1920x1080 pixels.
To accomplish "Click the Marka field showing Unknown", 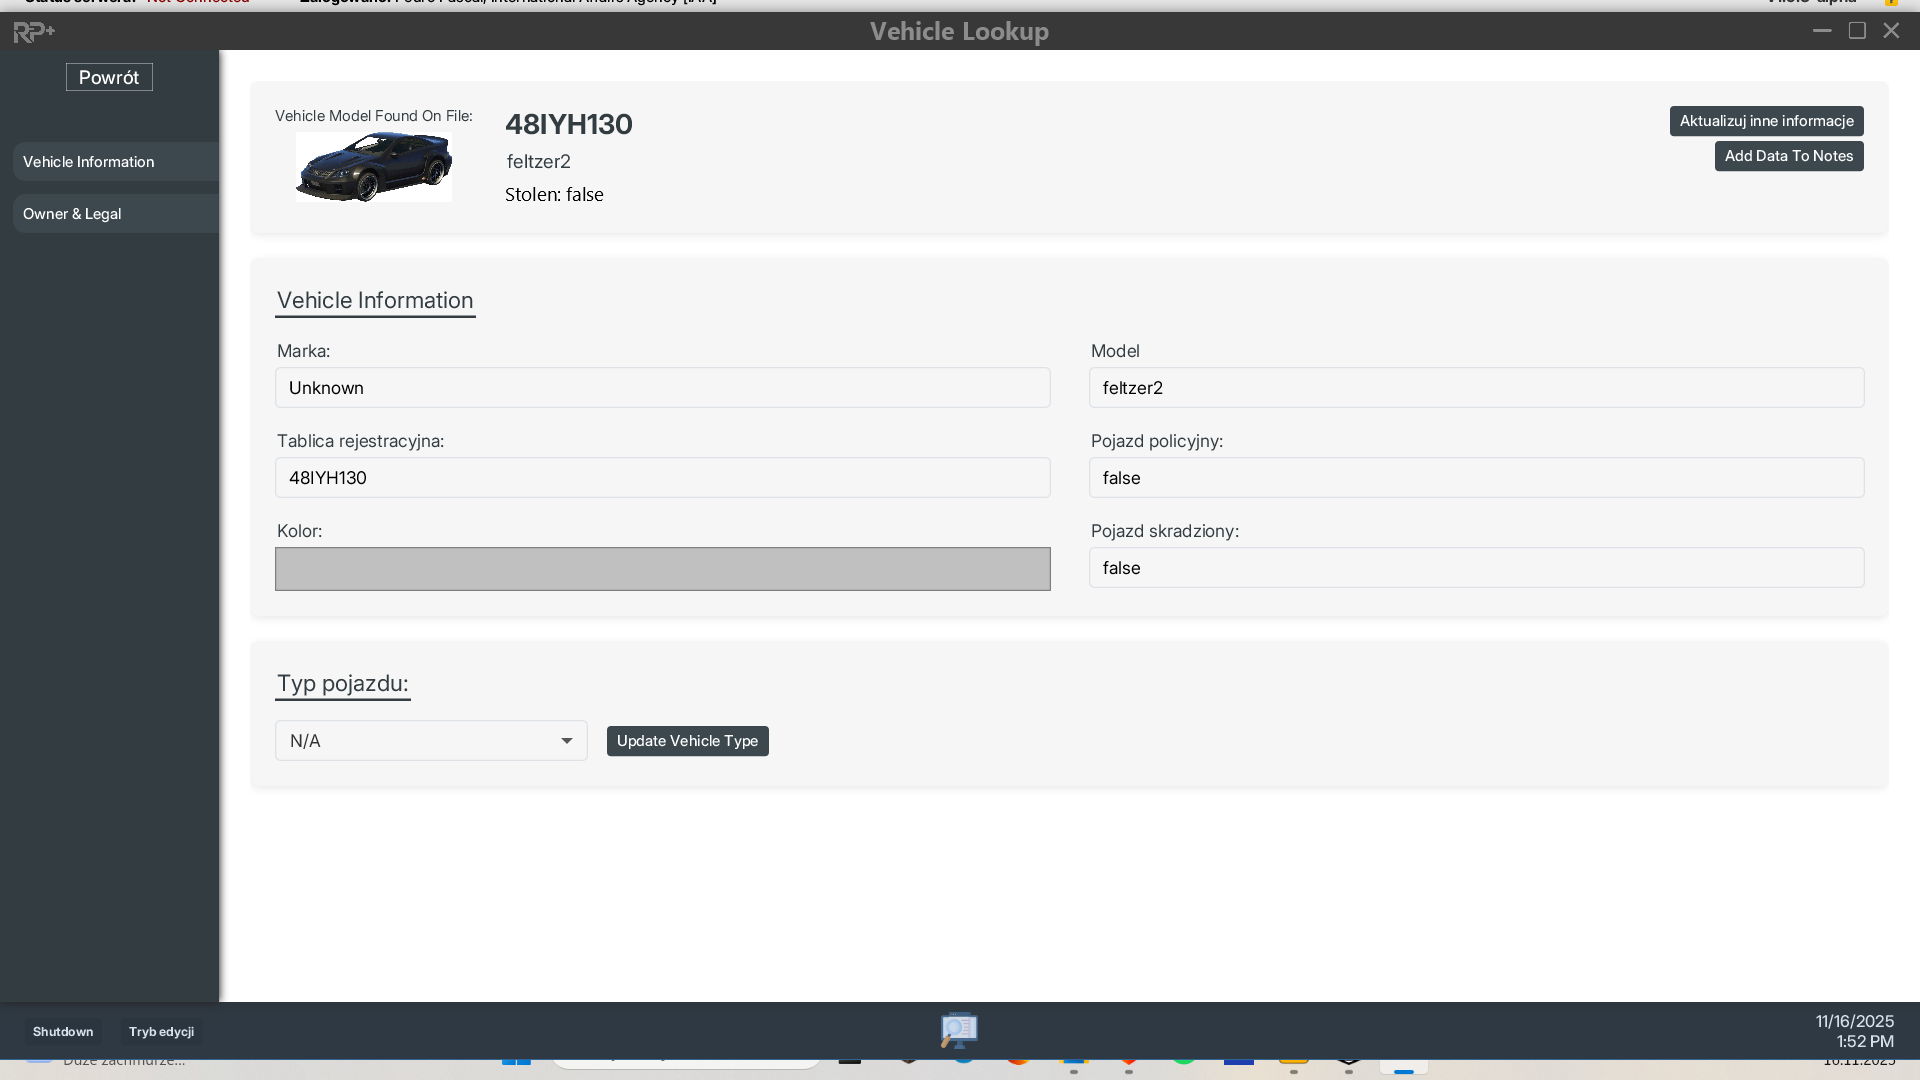I will (662, 388).
